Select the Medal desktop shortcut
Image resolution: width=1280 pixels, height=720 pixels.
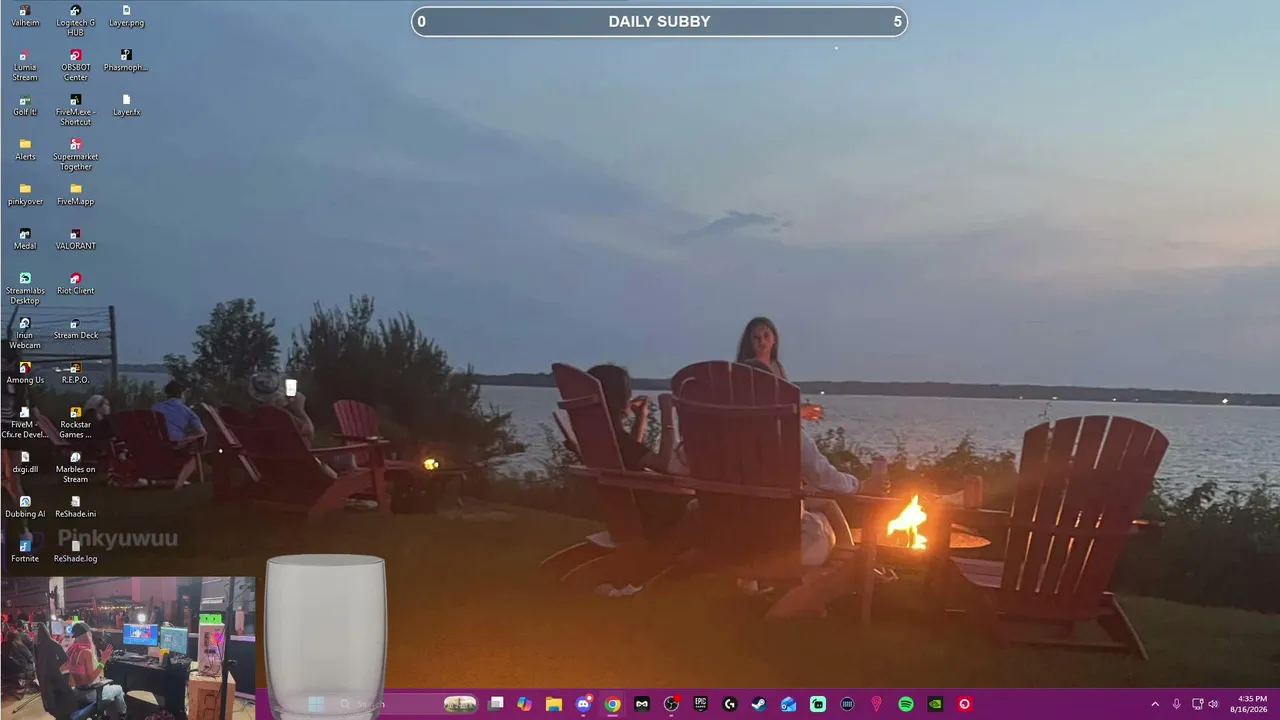coord(25,239)
